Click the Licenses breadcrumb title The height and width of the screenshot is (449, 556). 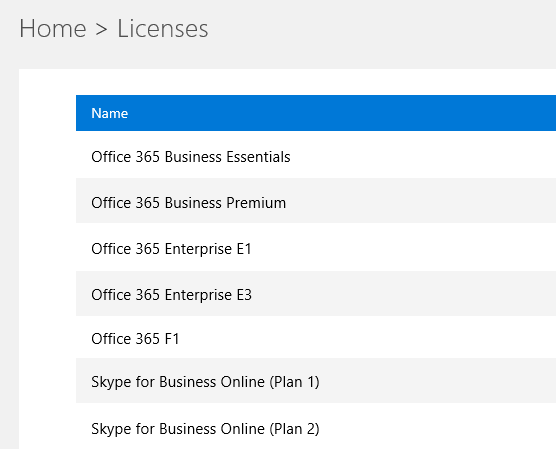163,28
